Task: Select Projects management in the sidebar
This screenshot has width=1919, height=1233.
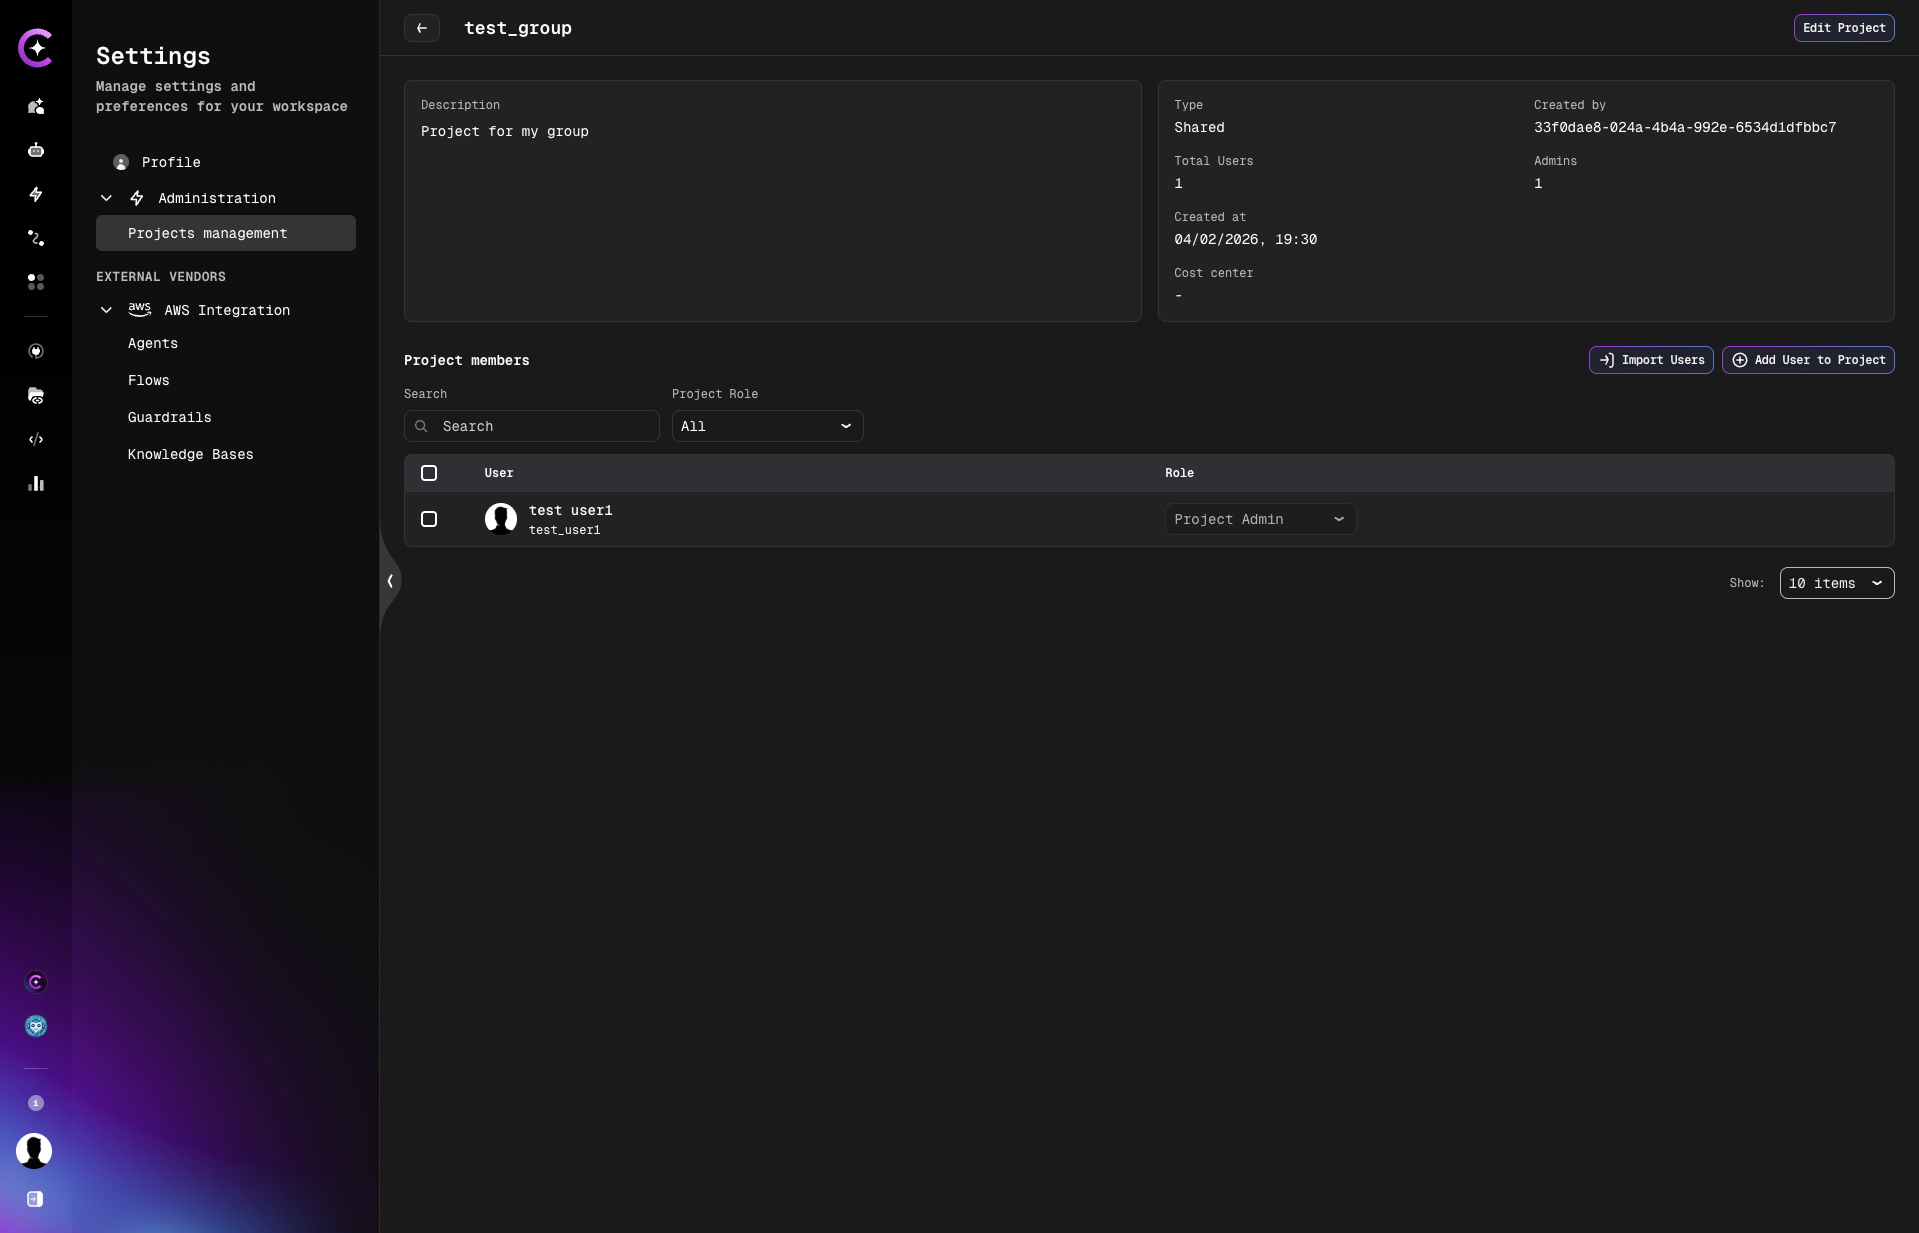Action: pos(207,233)
